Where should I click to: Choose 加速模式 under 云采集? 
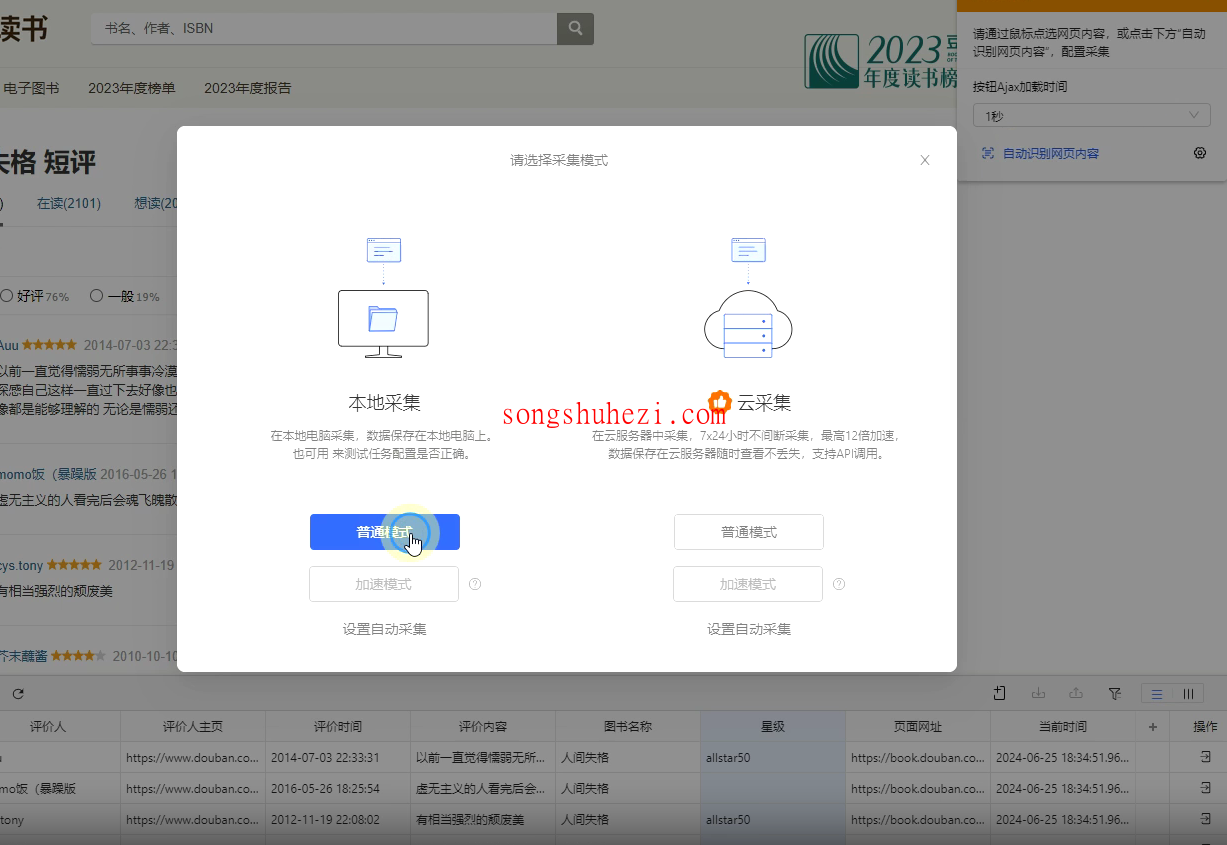pyautogui.click(x=748, y=584)
